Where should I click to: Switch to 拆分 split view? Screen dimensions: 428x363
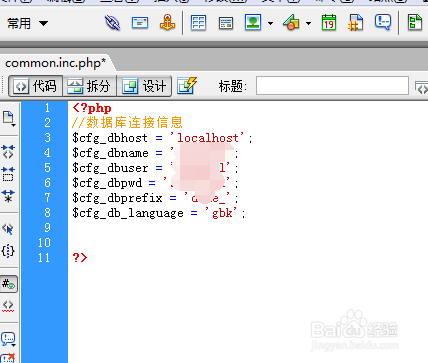tap(89, 86)
